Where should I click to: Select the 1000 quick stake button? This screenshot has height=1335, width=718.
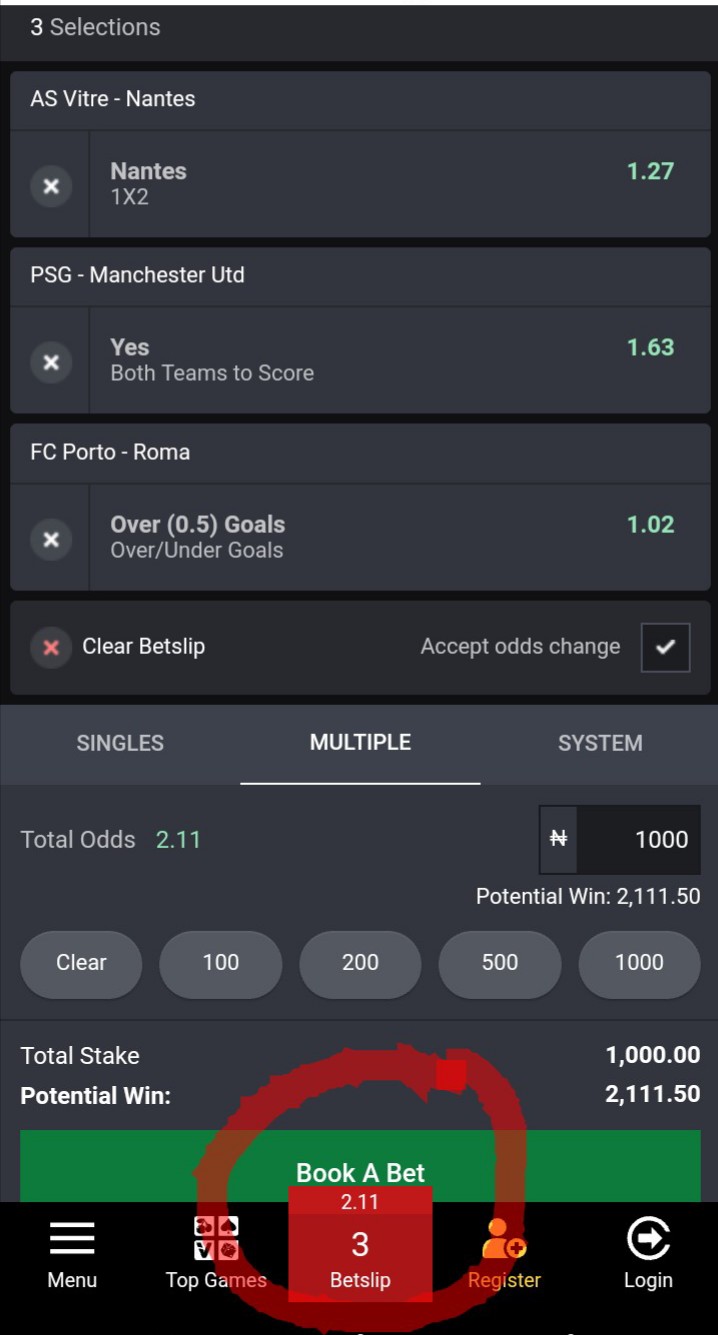coord(639,963)
